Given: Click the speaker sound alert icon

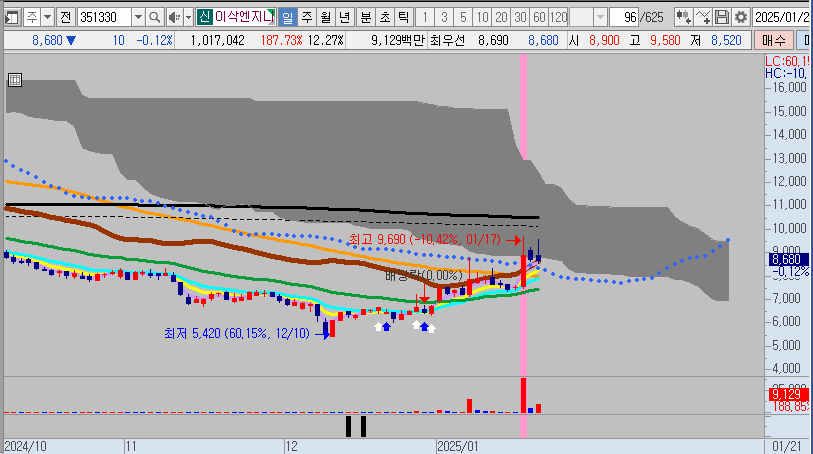Looking at the screenshot, I should pyautogui.click(x=175, y=17).
